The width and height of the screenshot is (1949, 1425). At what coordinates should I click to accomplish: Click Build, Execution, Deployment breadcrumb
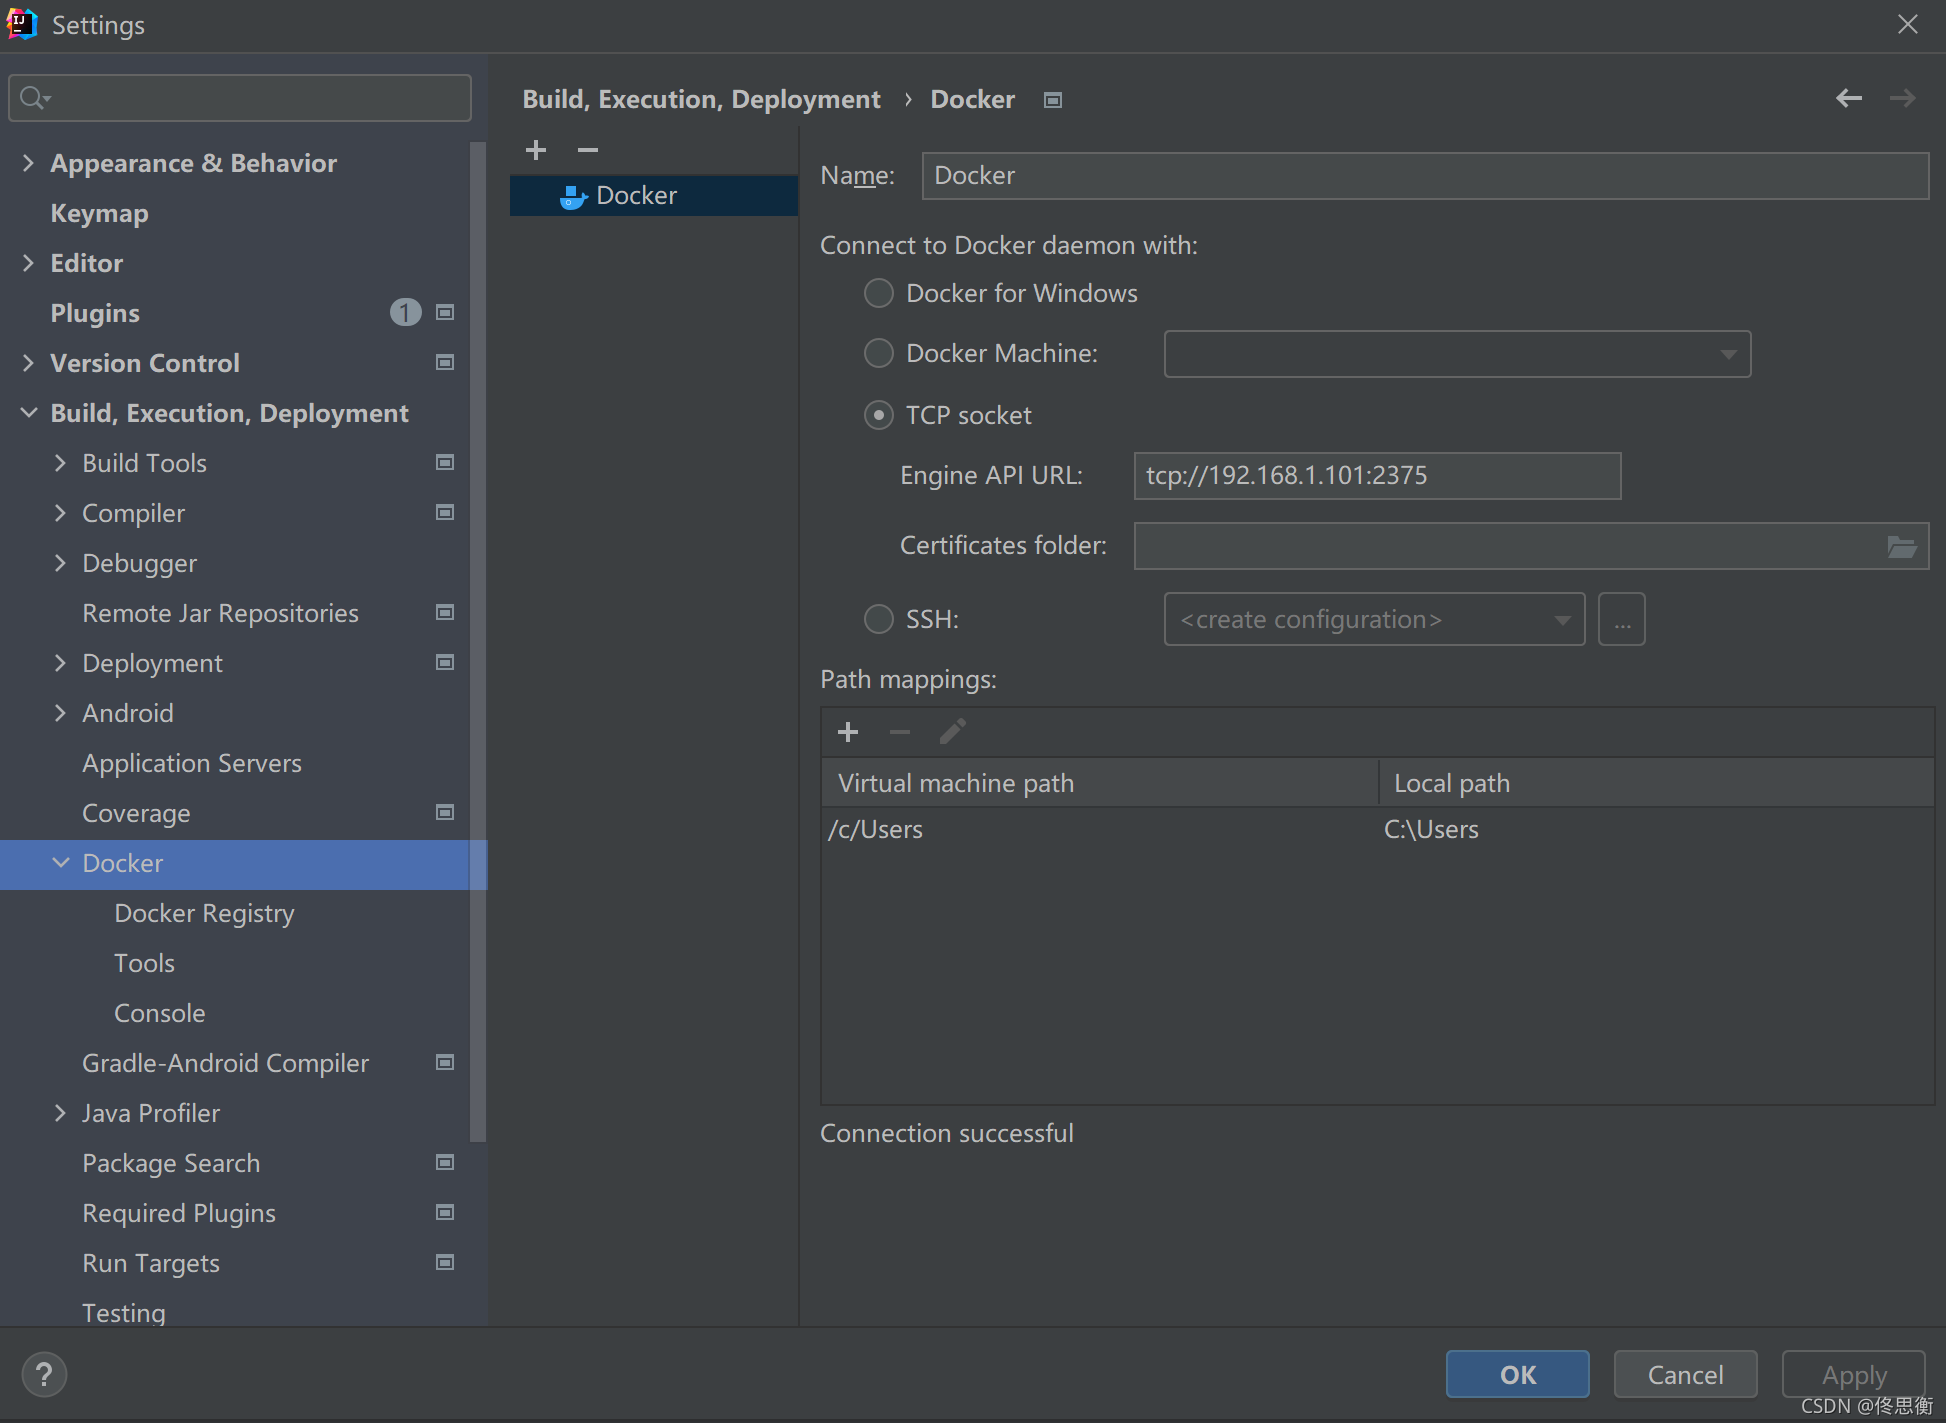pos(701,100)
